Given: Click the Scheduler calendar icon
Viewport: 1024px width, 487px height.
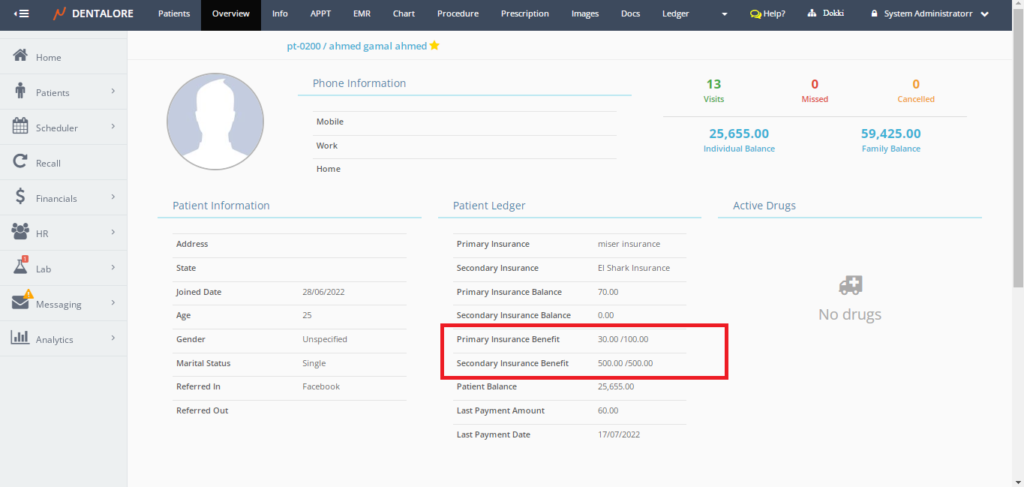Looking at the screenshot, I should (19, 127).
